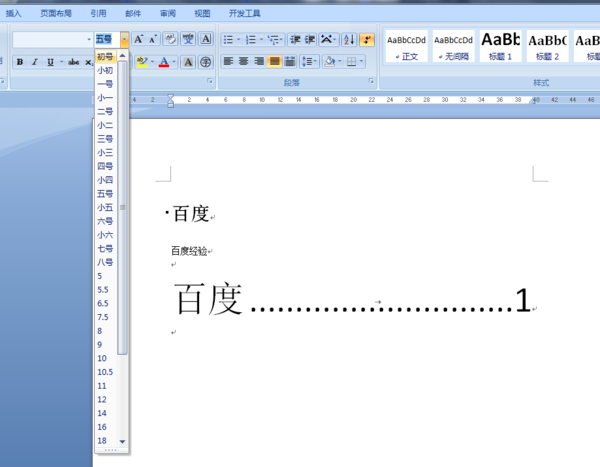Open the Numbering dropdown arrow

pyautogui.click(x=261, y=39)
